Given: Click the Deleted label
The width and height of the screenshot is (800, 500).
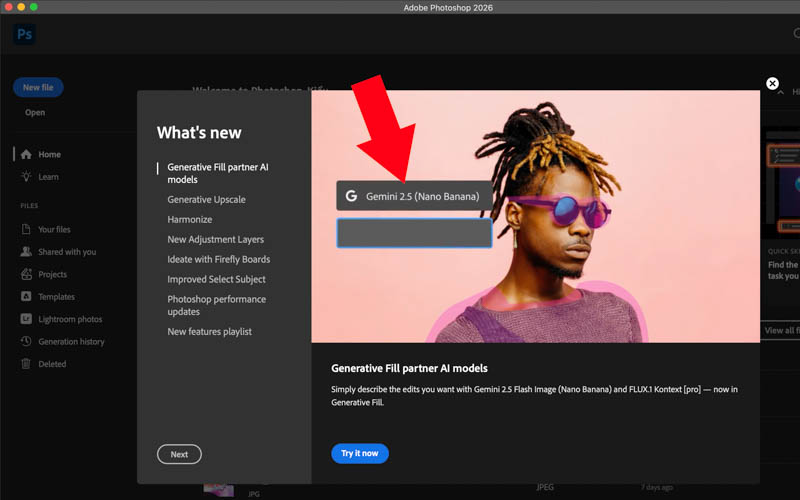Looking at the screenshot, I should (x=52, y=364).
